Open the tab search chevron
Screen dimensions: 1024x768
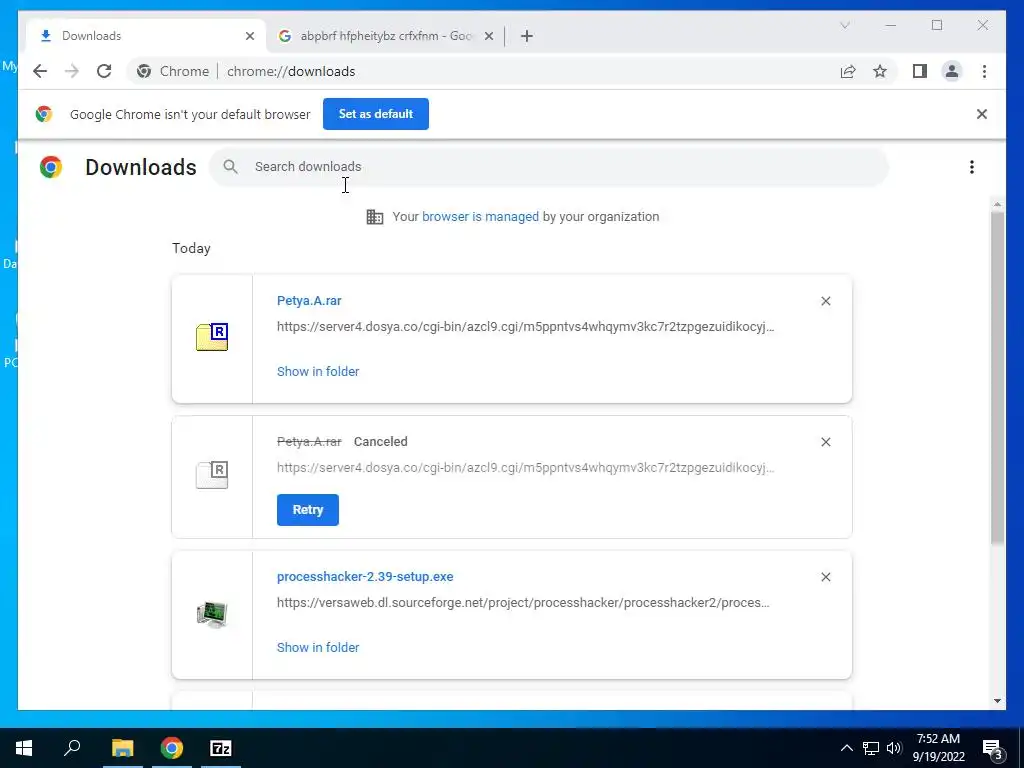(844, 25)
